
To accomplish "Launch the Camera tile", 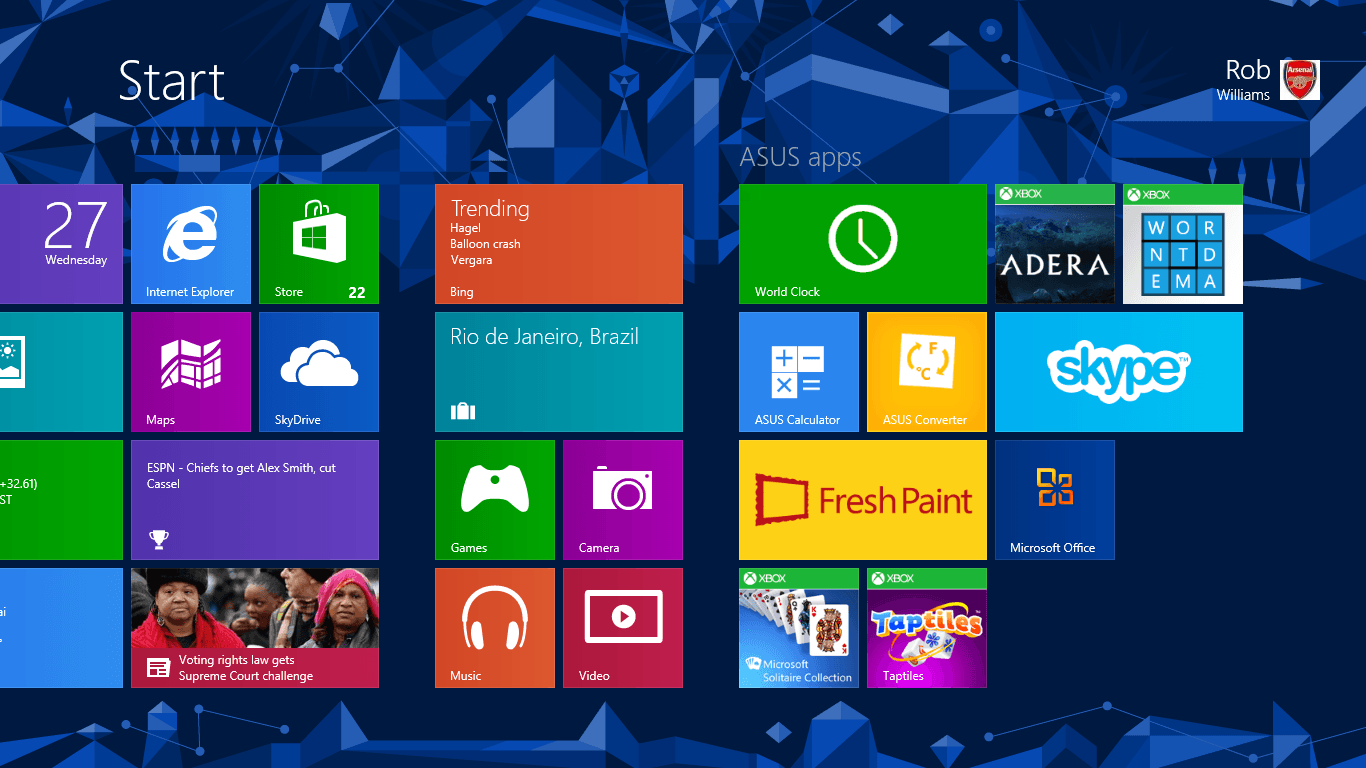I will coord(623,499).
